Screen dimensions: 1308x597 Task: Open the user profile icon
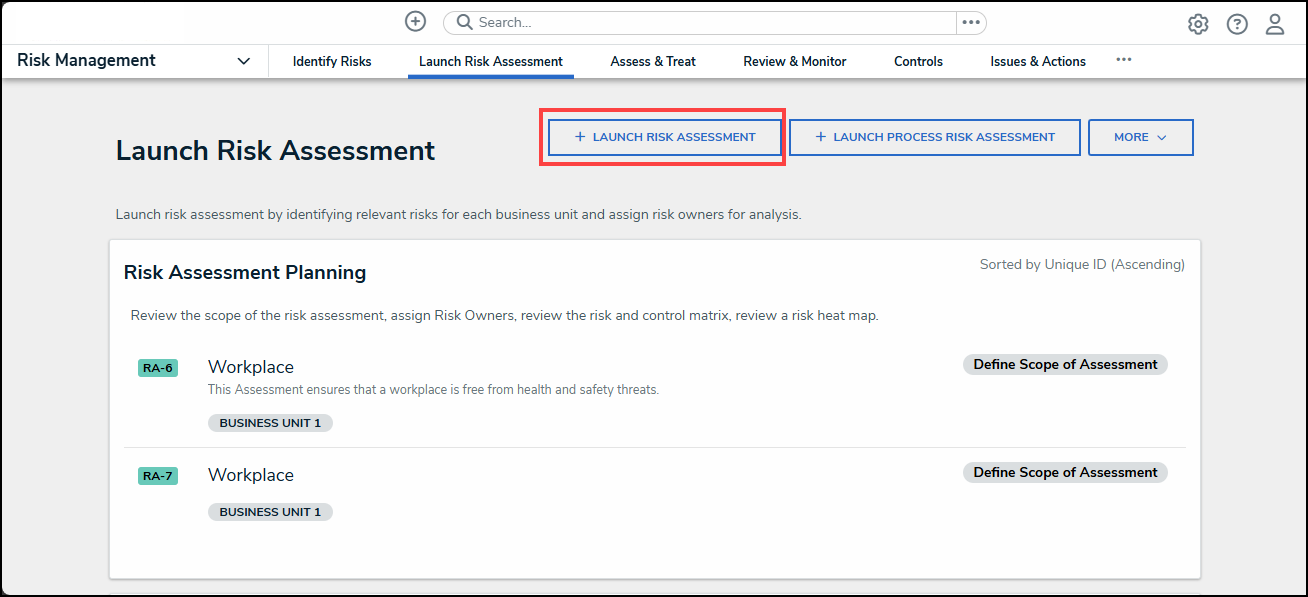[1275, 24]
